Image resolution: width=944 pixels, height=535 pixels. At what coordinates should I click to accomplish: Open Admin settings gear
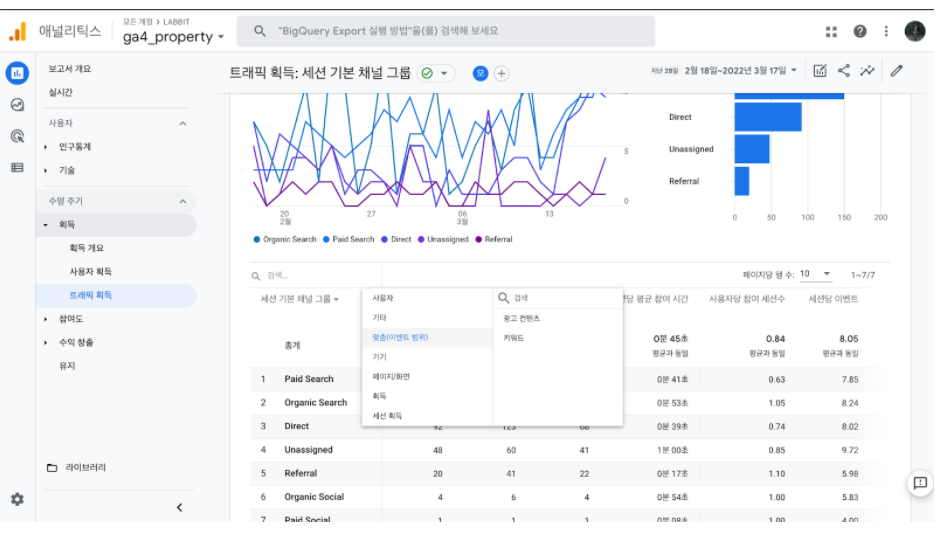coord(17,499)
